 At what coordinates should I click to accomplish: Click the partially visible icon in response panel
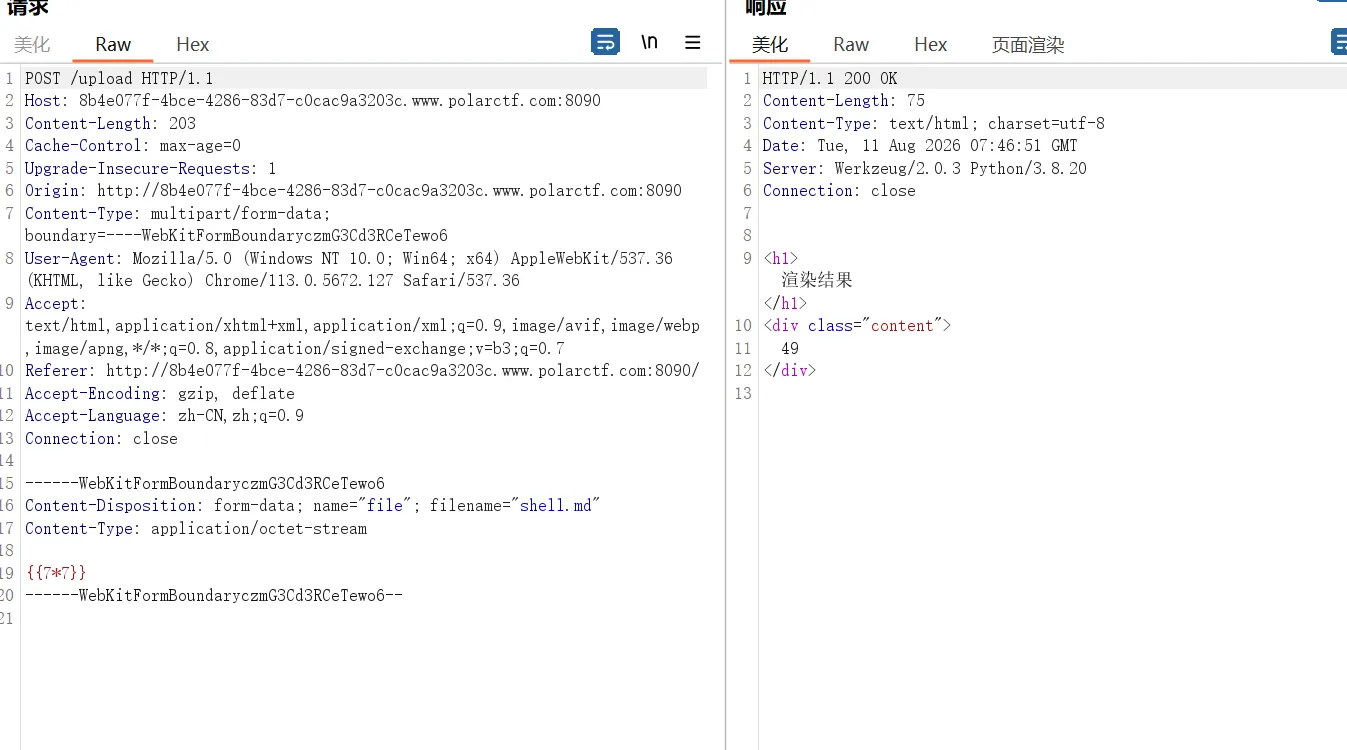1339,42
